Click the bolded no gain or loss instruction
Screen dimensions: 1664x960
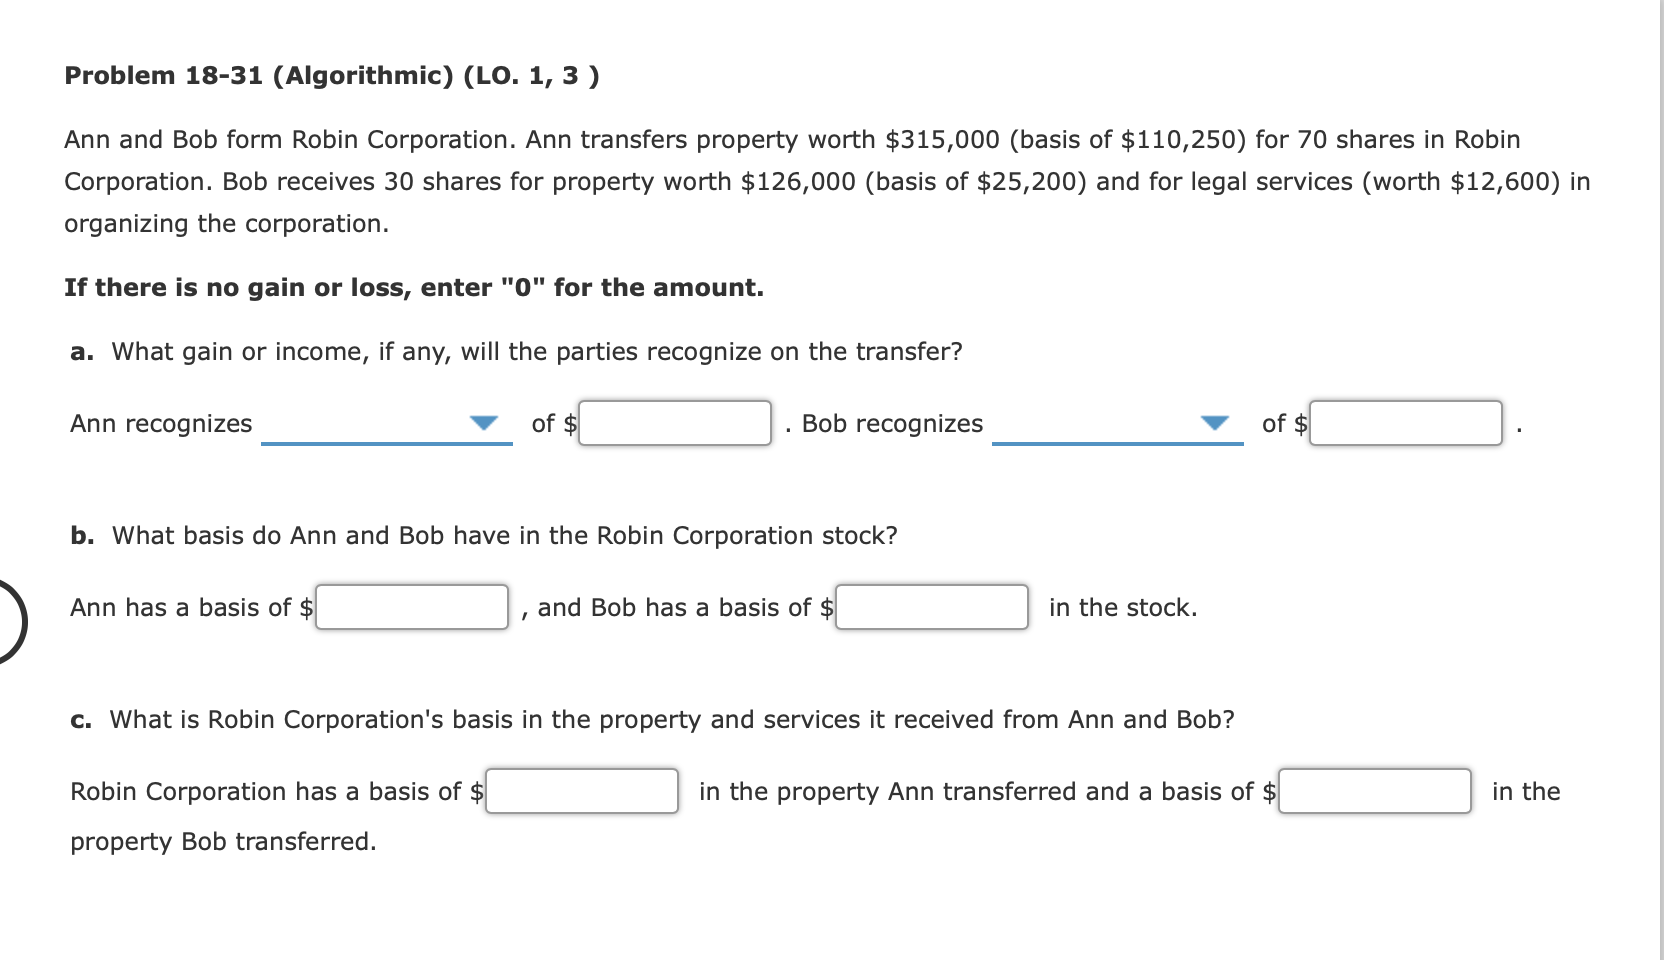(x=414, y=287)
